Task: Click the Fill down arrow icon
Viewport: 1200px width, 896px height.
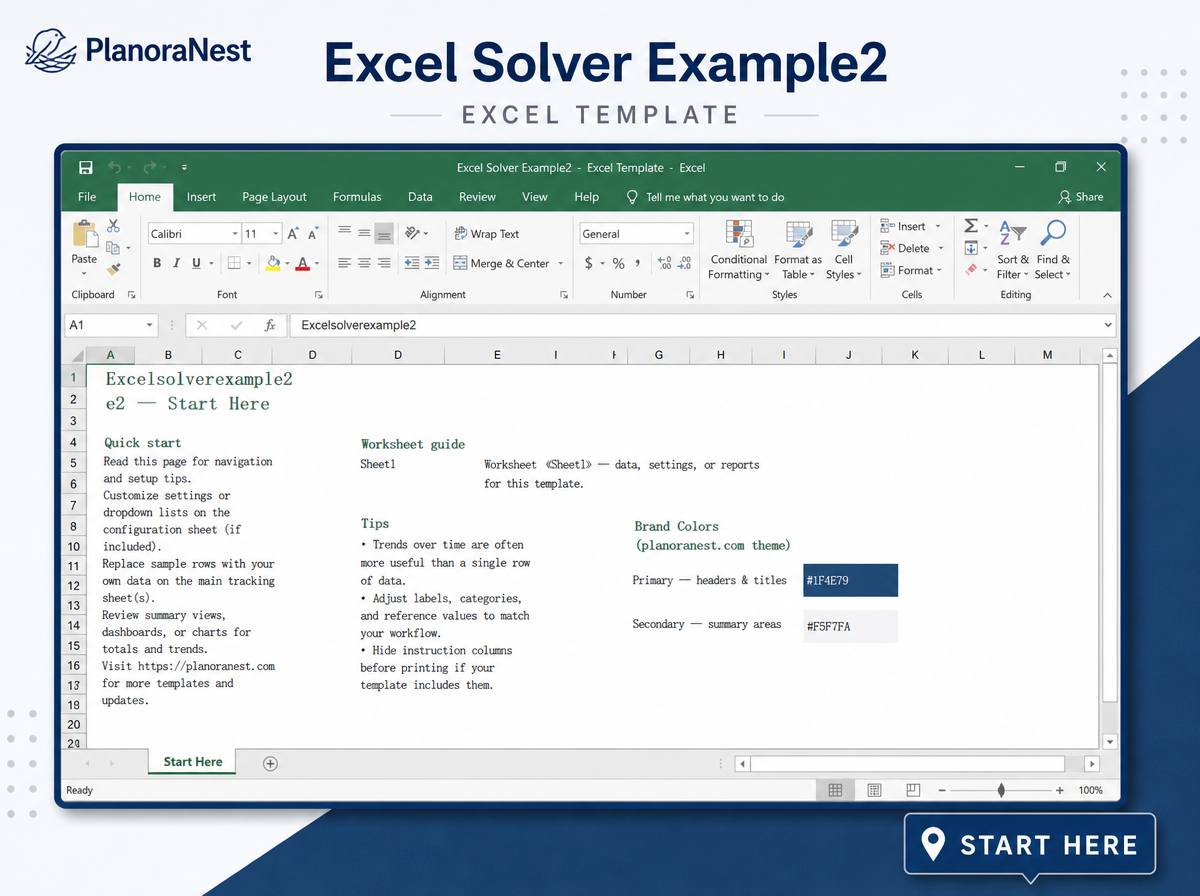Action: click(x=971, y=248)
